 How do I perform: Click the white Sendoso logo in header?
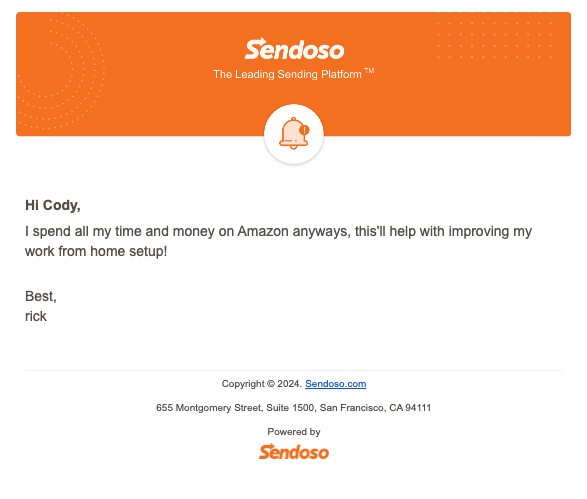(294, 49)
